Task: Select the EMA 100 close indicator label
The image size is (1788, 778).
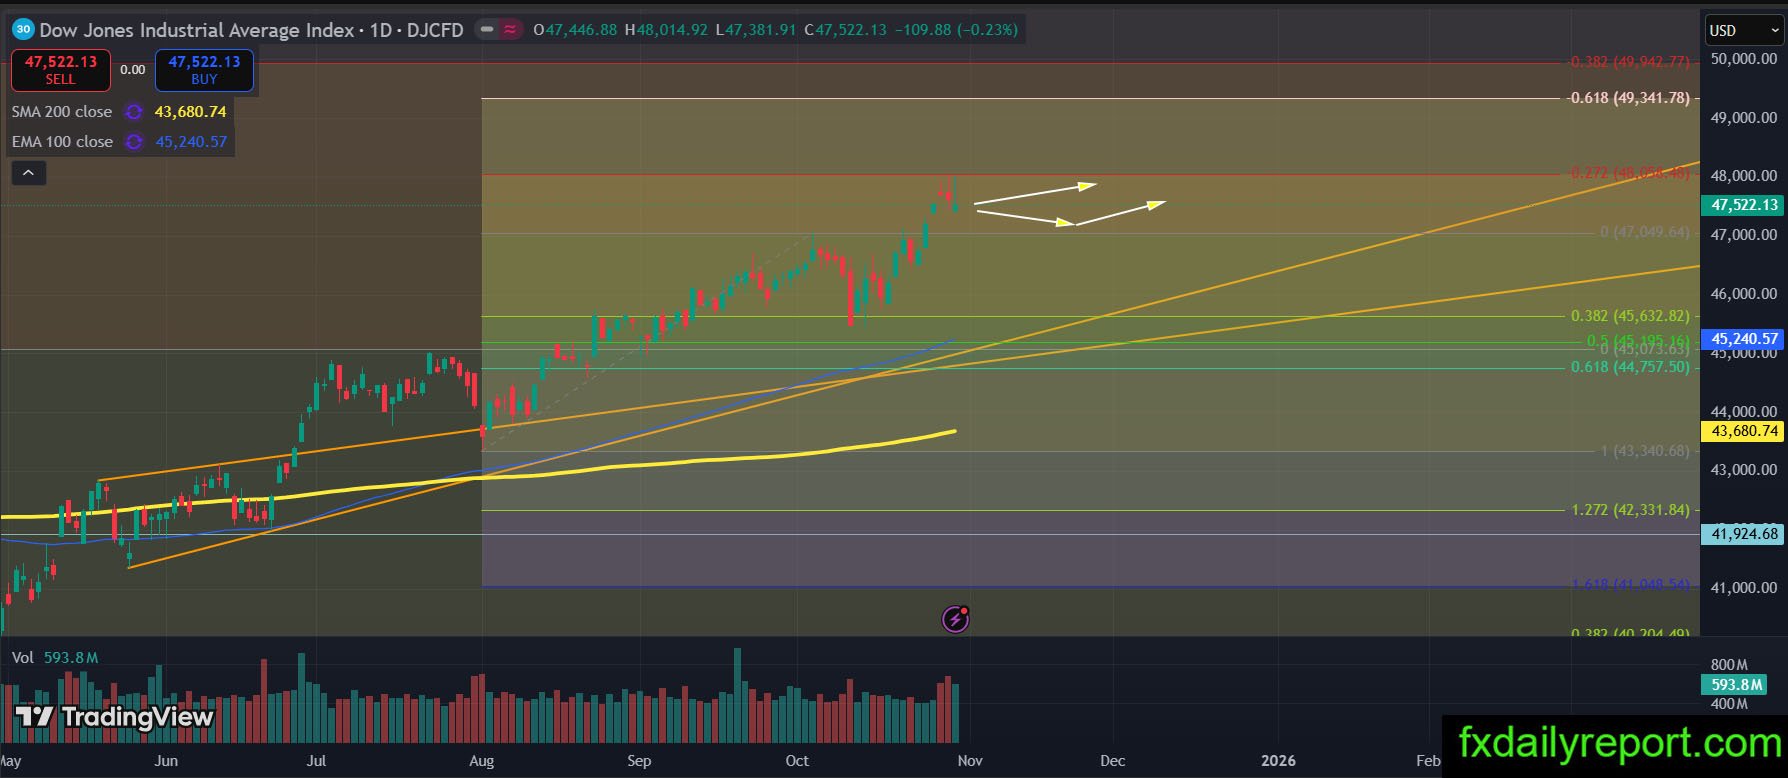Action: coord(63,142)
